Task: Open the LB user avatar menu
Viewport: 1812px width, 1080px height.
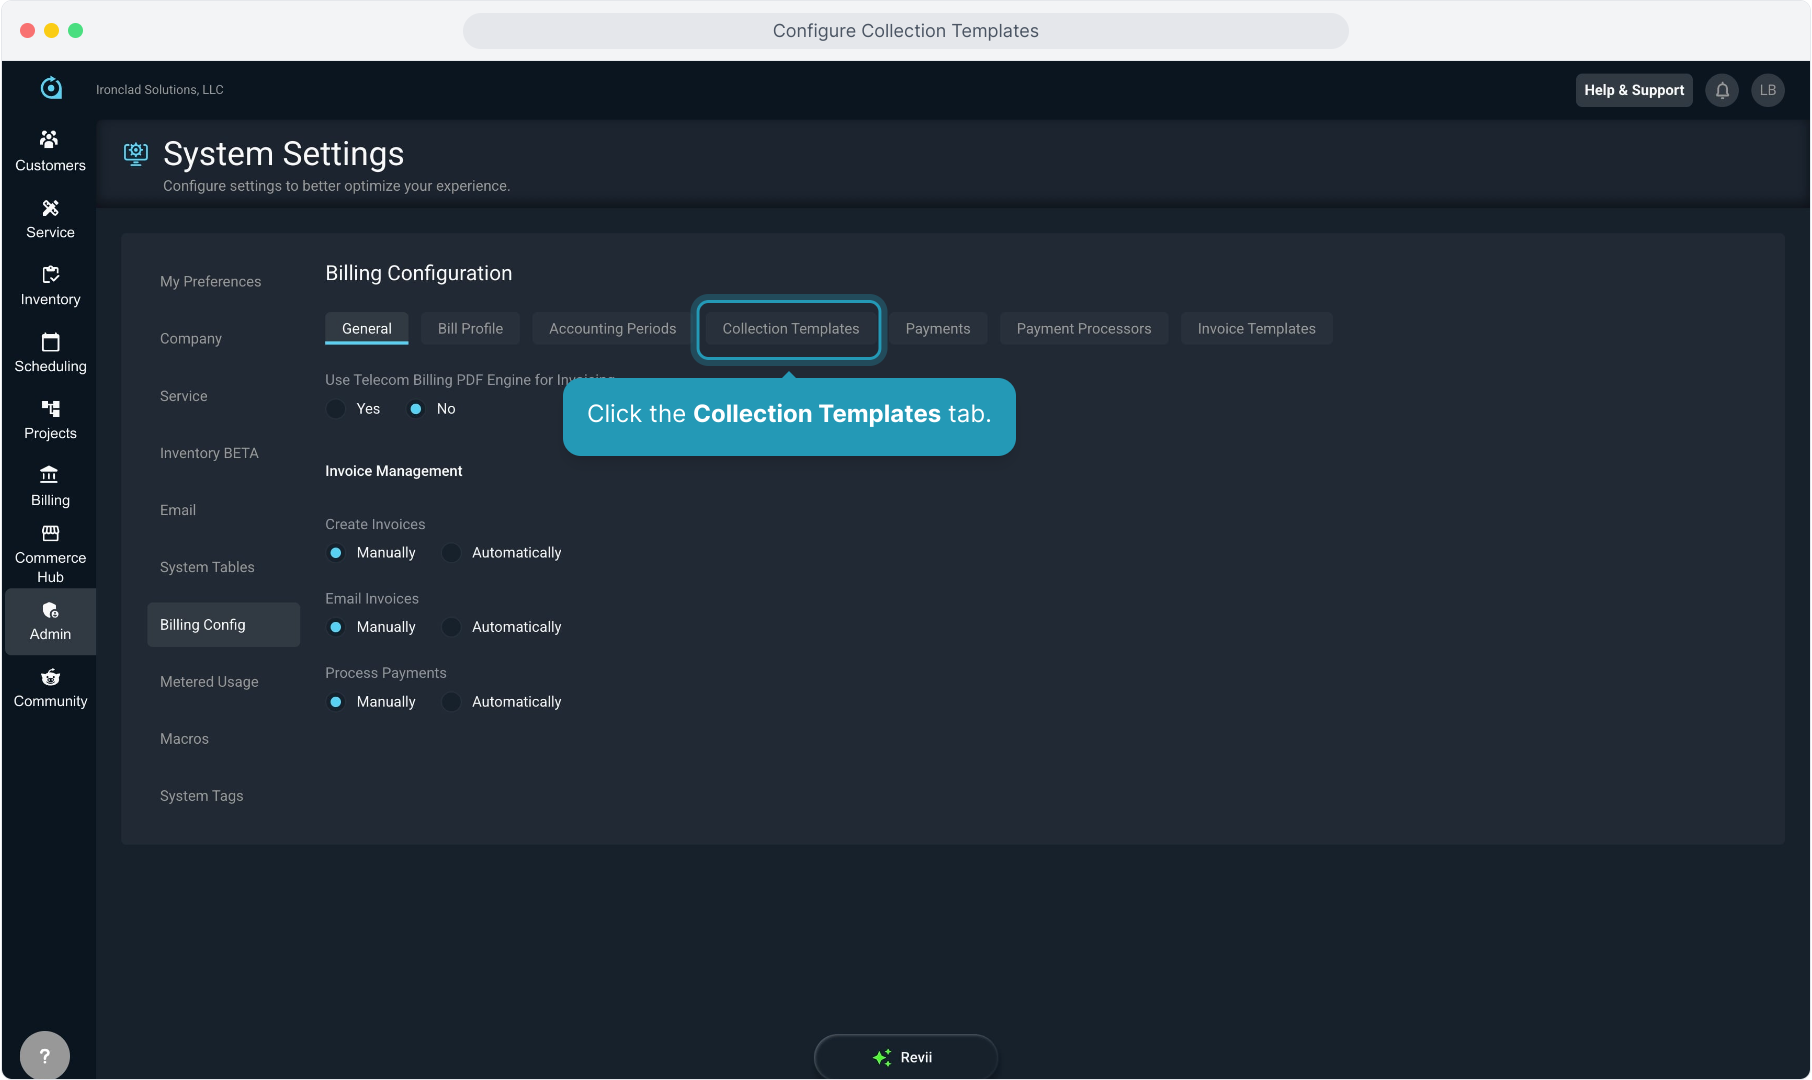Action: 1767,90
